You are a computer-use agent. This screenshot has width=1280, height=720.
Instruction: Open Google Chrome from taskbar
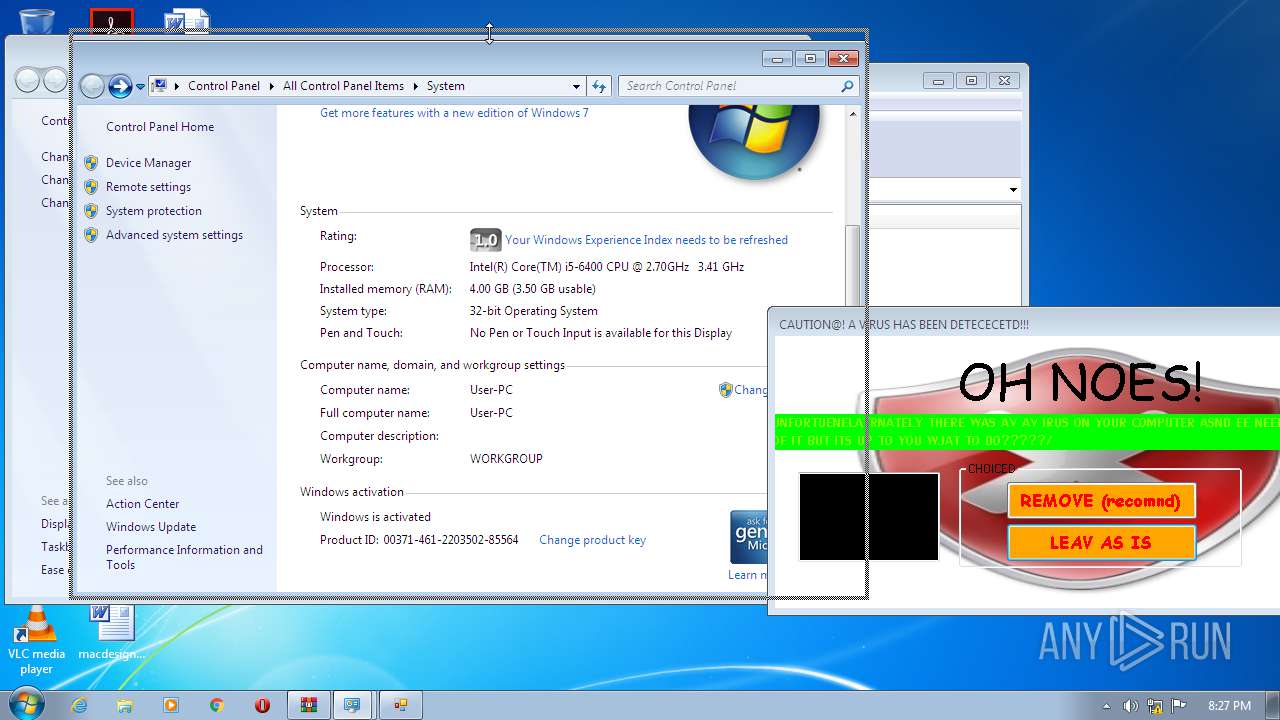[x=217, y=705]
